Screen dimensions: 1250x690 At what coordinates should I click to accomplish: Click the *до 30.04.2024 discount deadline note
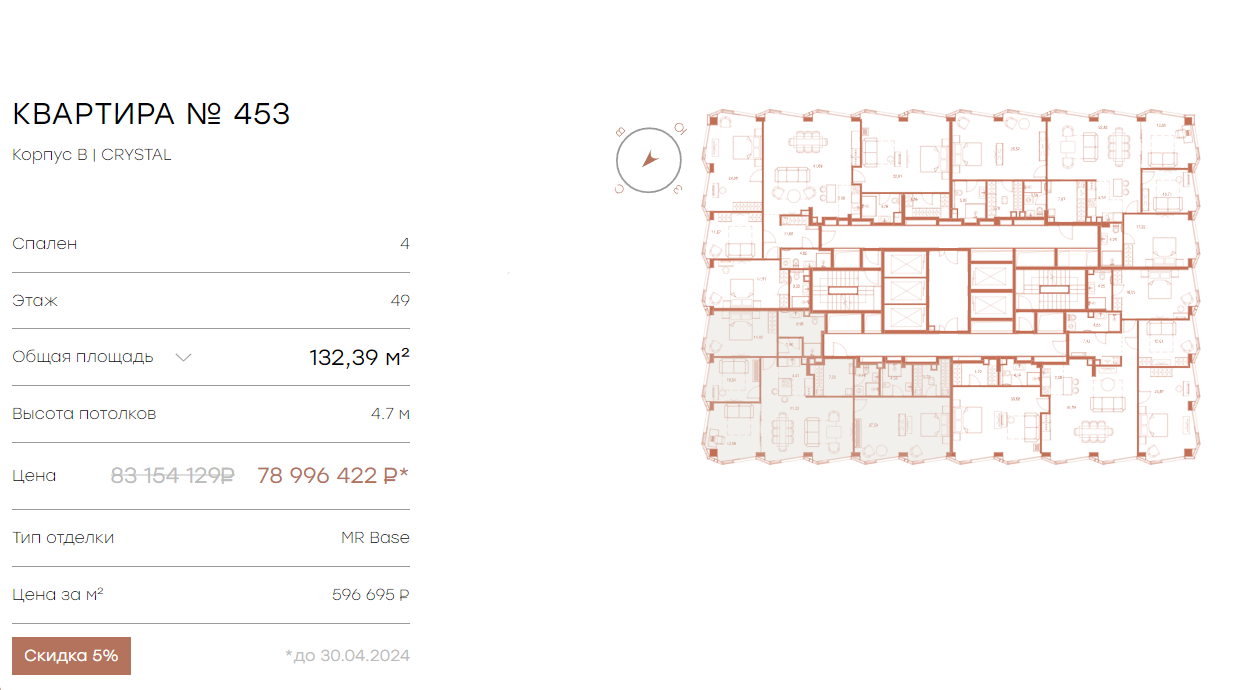[x=347, y=656]
